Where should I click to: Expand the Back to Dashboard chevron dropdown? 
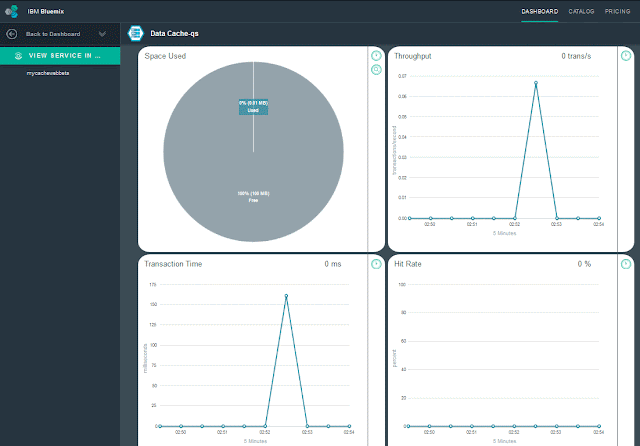pyautogui.click(x=102, y=34)
